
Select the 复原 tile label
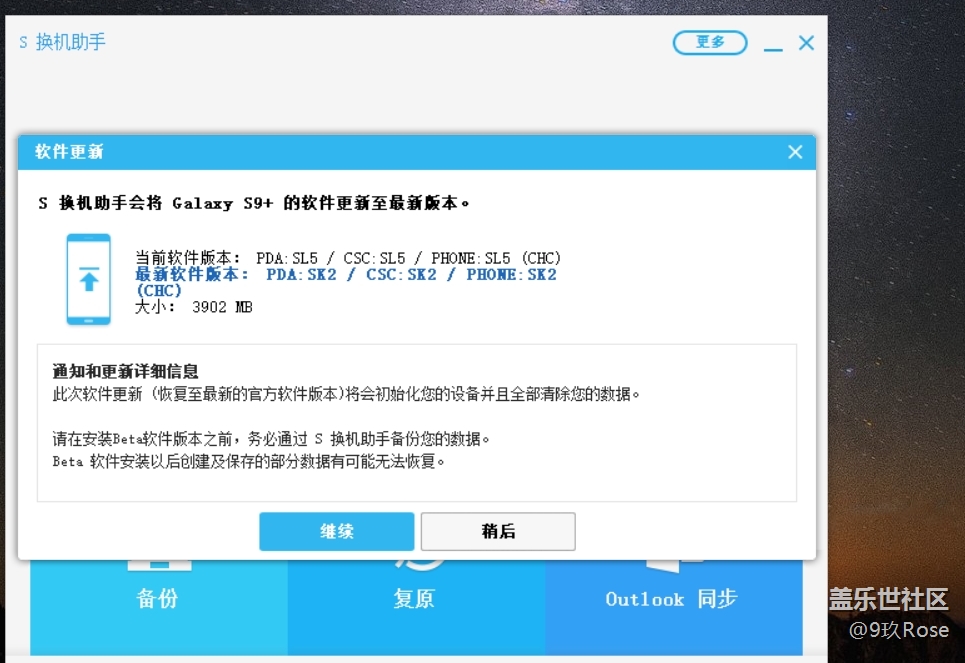coord(415,598)
